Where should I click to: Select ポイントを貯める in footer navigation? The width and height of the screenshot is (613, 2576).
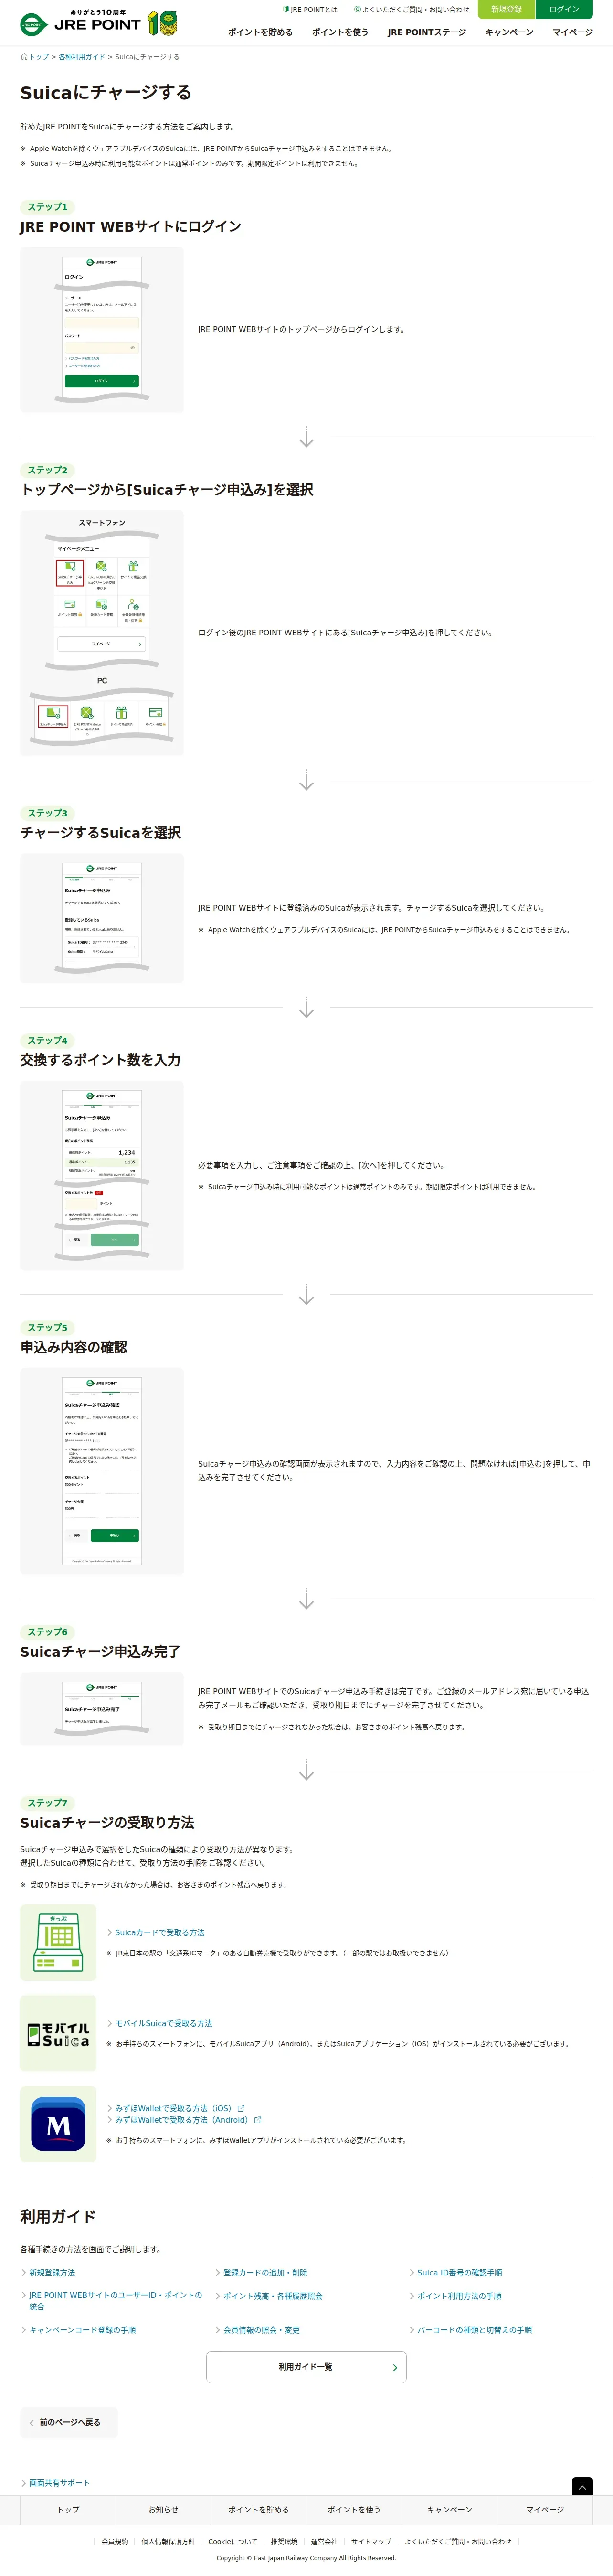pyautogui.click(x=258, y=2510)
